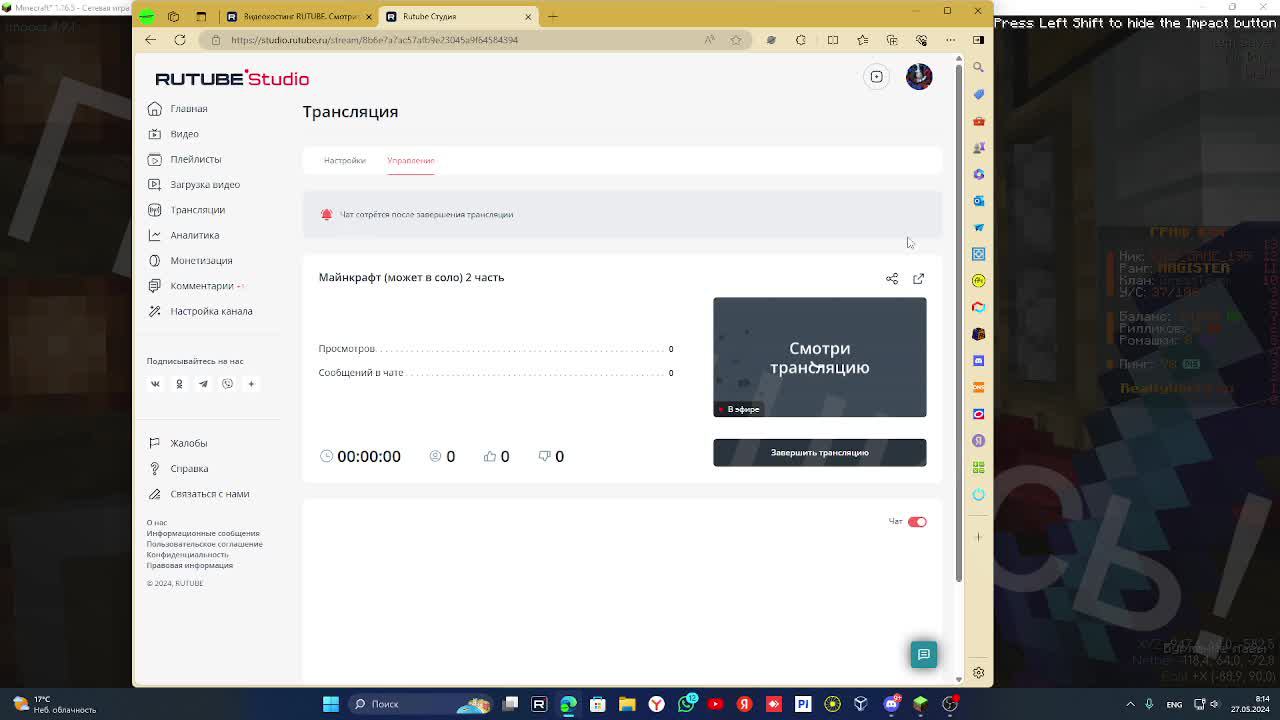Viewport: 1280px width, 720px height.
Task: Open the Главная sidebar item
Action: [x=178, y=109]
